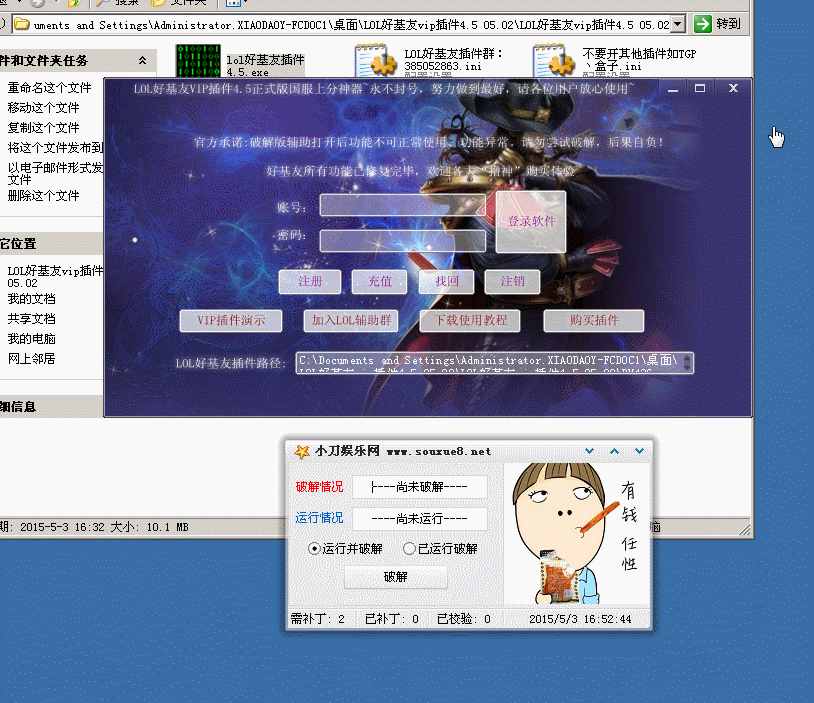Image resolution: width=814 pixels, height=703 pixels.
Task: Click the 注册 register button
Action: (x=310, y=281)
